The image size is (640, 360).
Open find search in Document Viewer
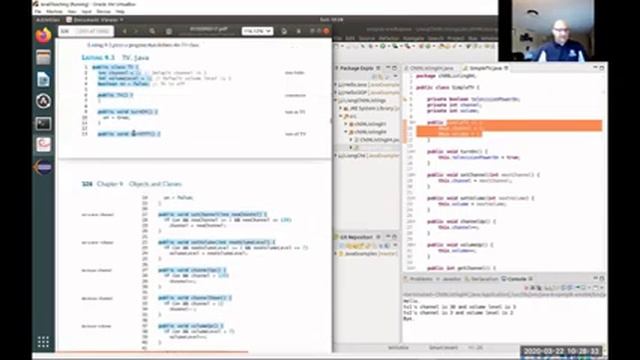tap(152, 31)
